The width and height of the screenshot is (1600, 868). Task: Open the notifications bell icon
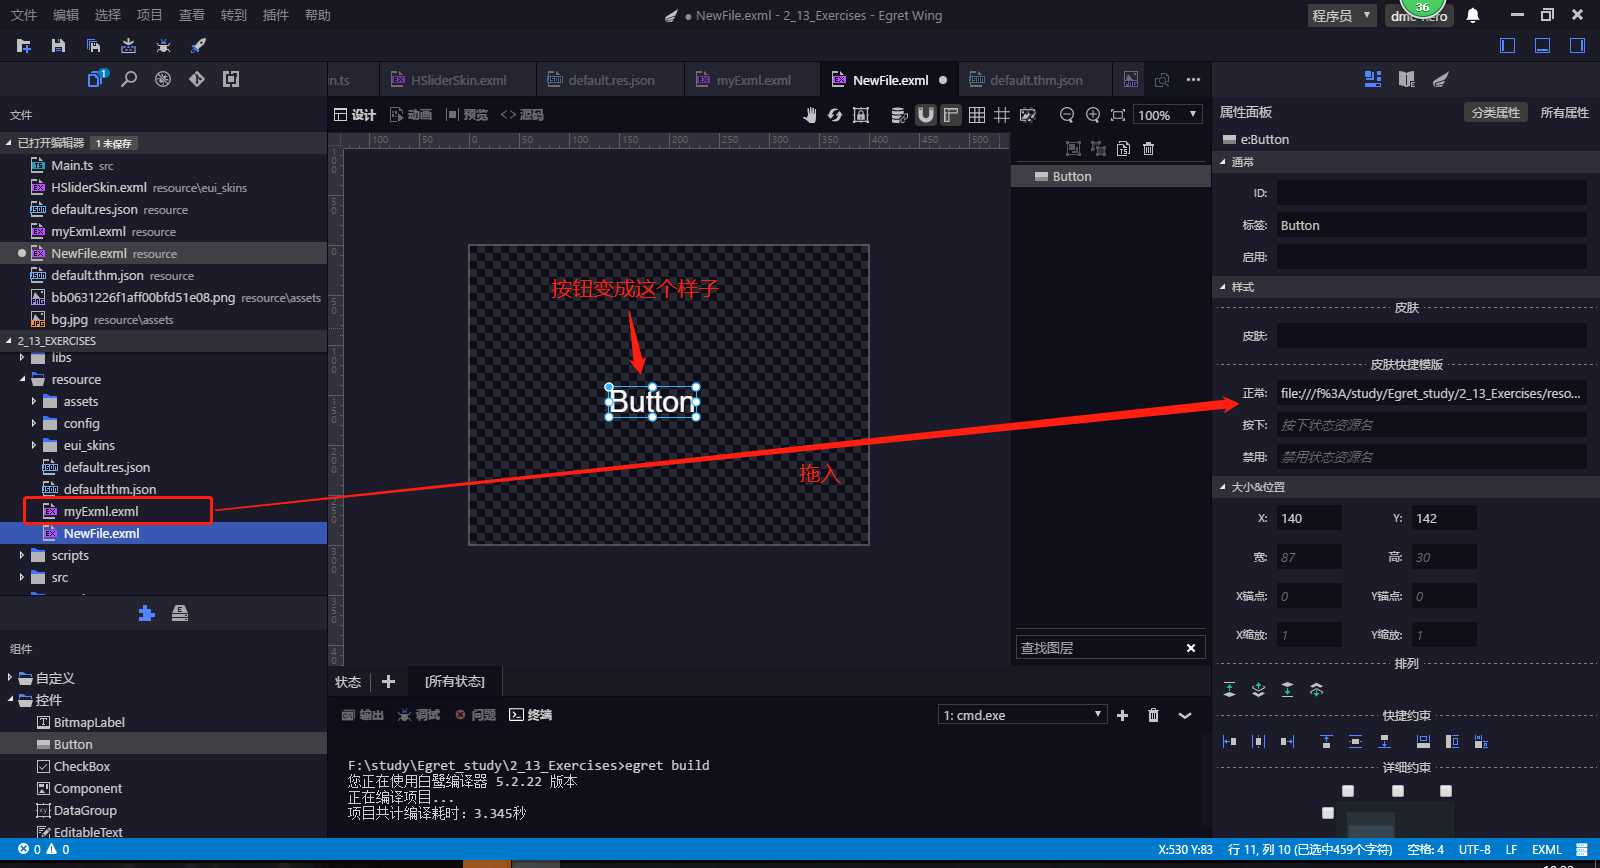coord(1473,15)
